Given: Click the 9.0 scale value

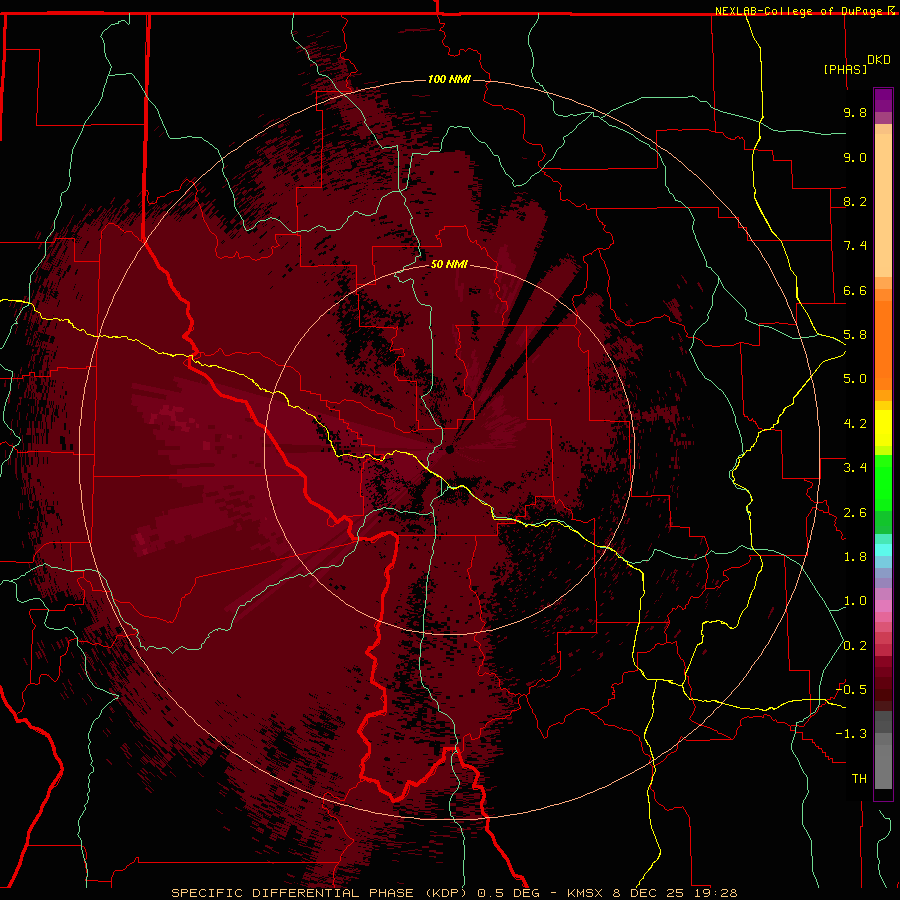Looking at the screenshot, I should (855, 157).
